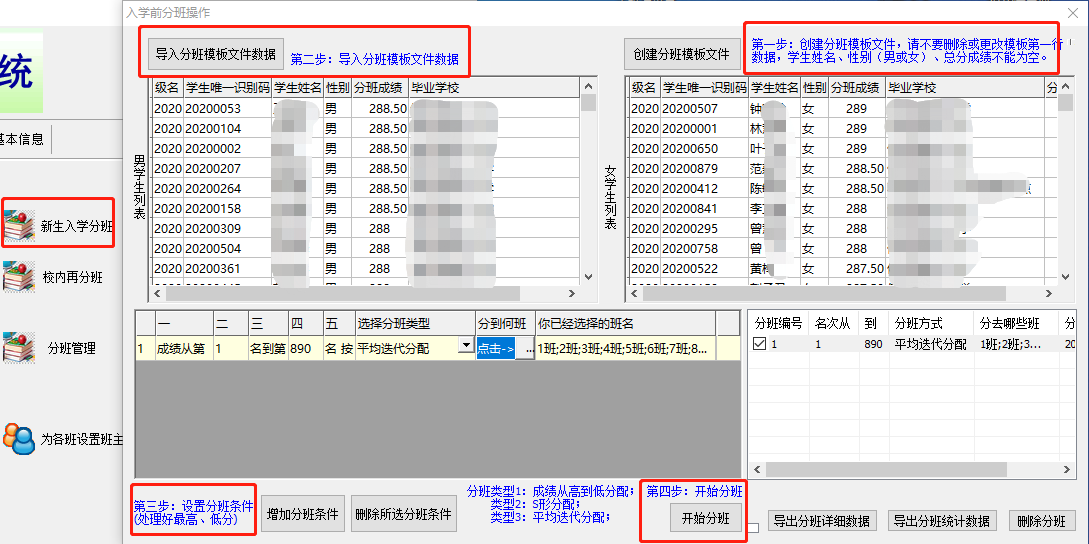Click the 点击-> cell in 分到何班 column
Screen dimensions: 1089x544
click(x=497, y=349)
